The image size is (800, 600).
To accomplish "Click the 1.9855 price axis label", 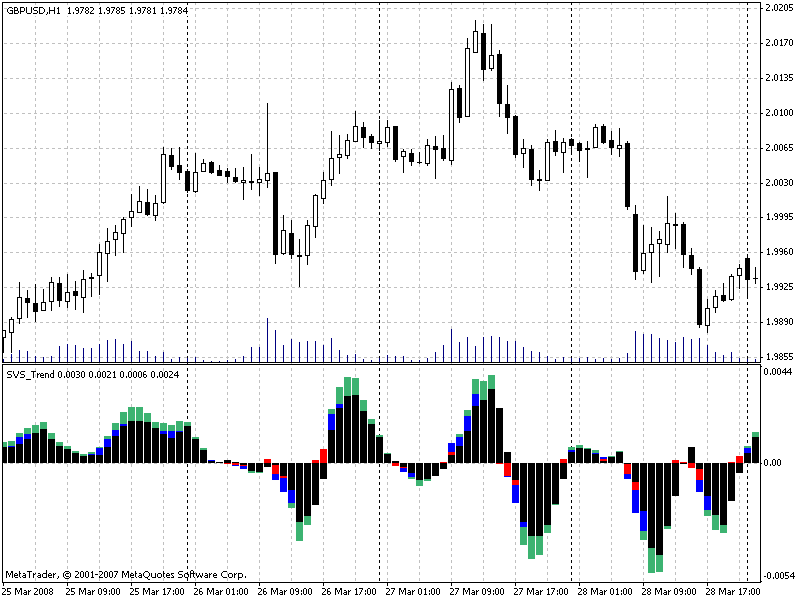I will [x=777, y=357].
